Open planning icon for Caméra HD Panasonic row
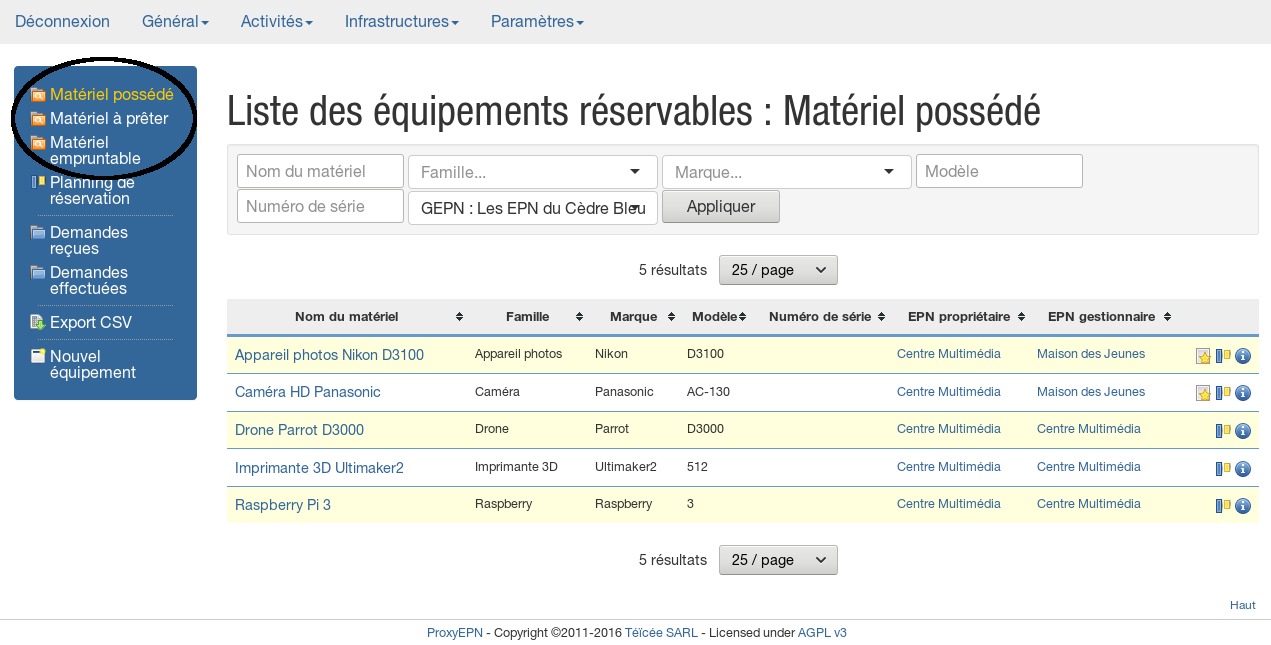The width and height of the screenshot is (1271, 645). pyautogui.click(x=1223, y=393)
